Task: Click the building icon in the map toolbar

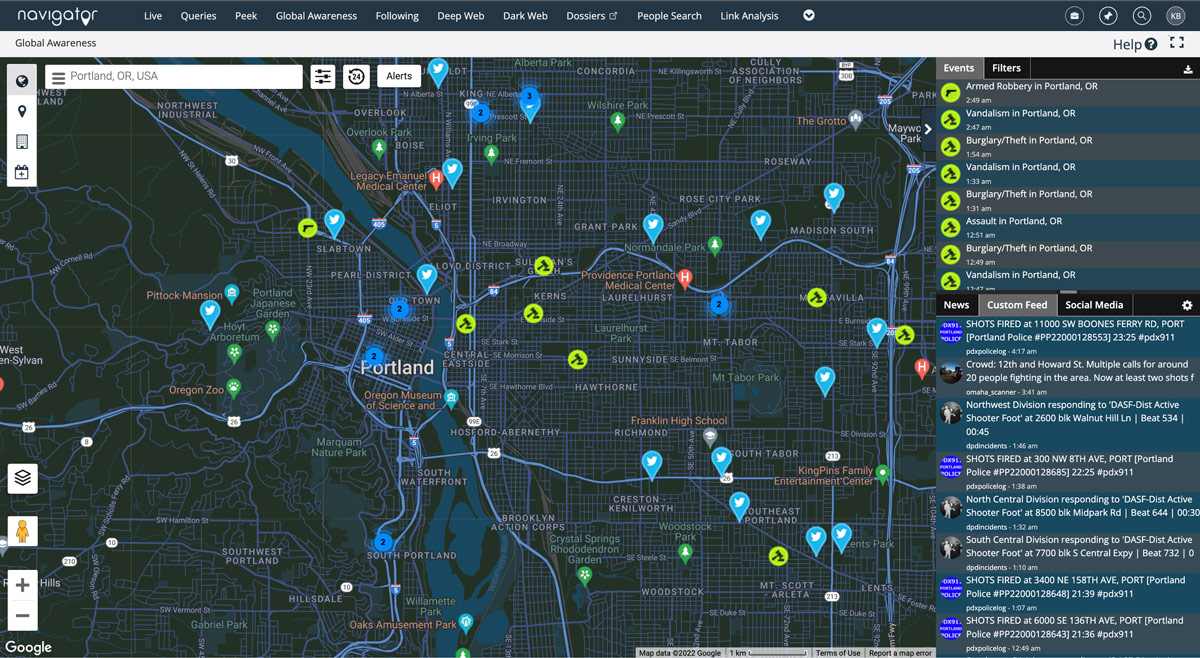Action: (x=22, y=142)
